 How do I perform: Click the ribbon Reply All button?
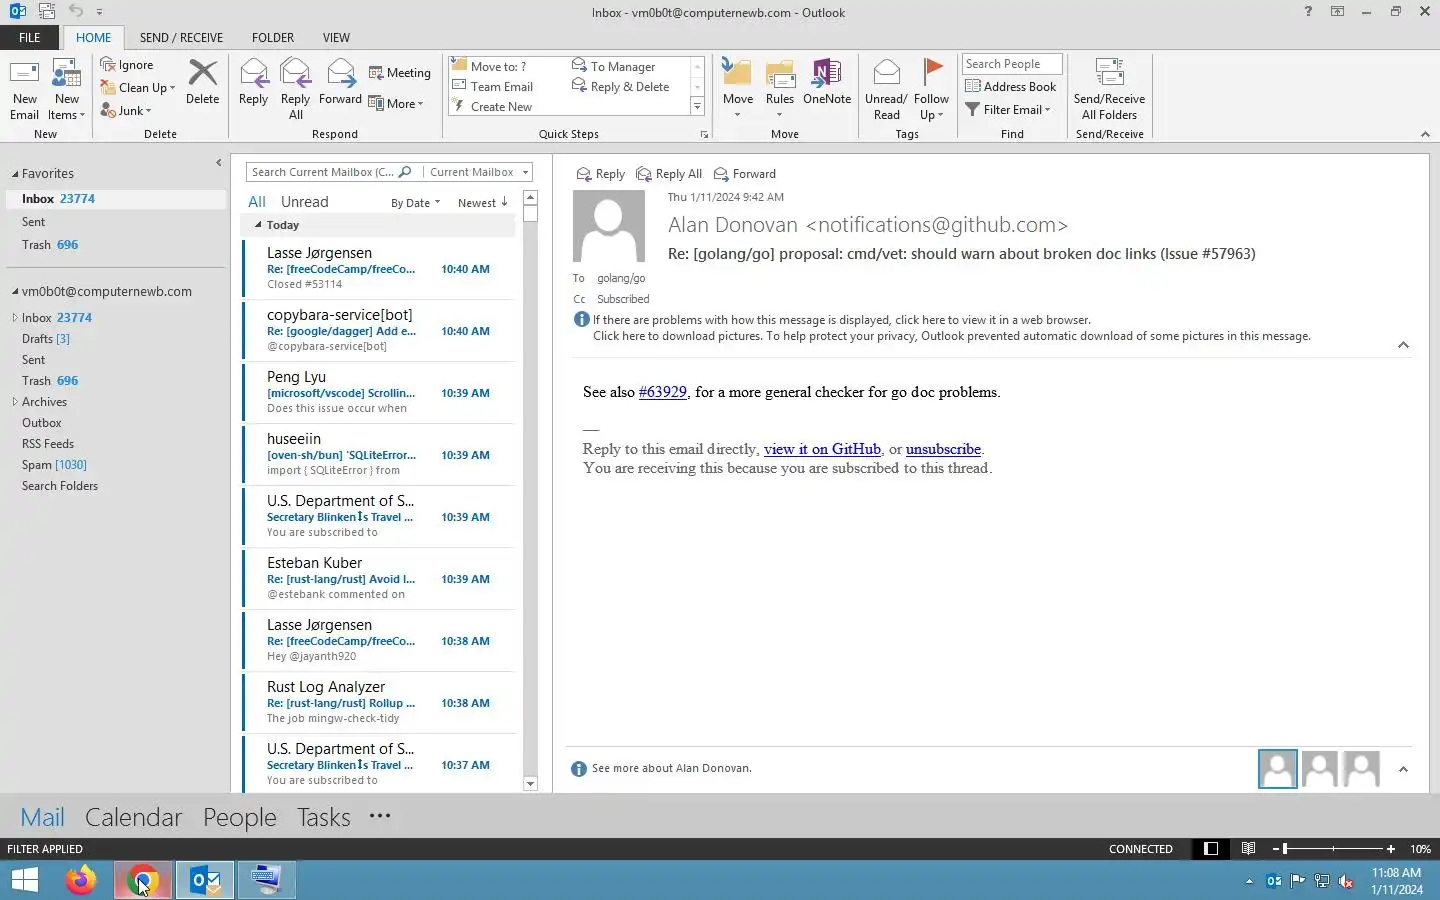point(295,89)
